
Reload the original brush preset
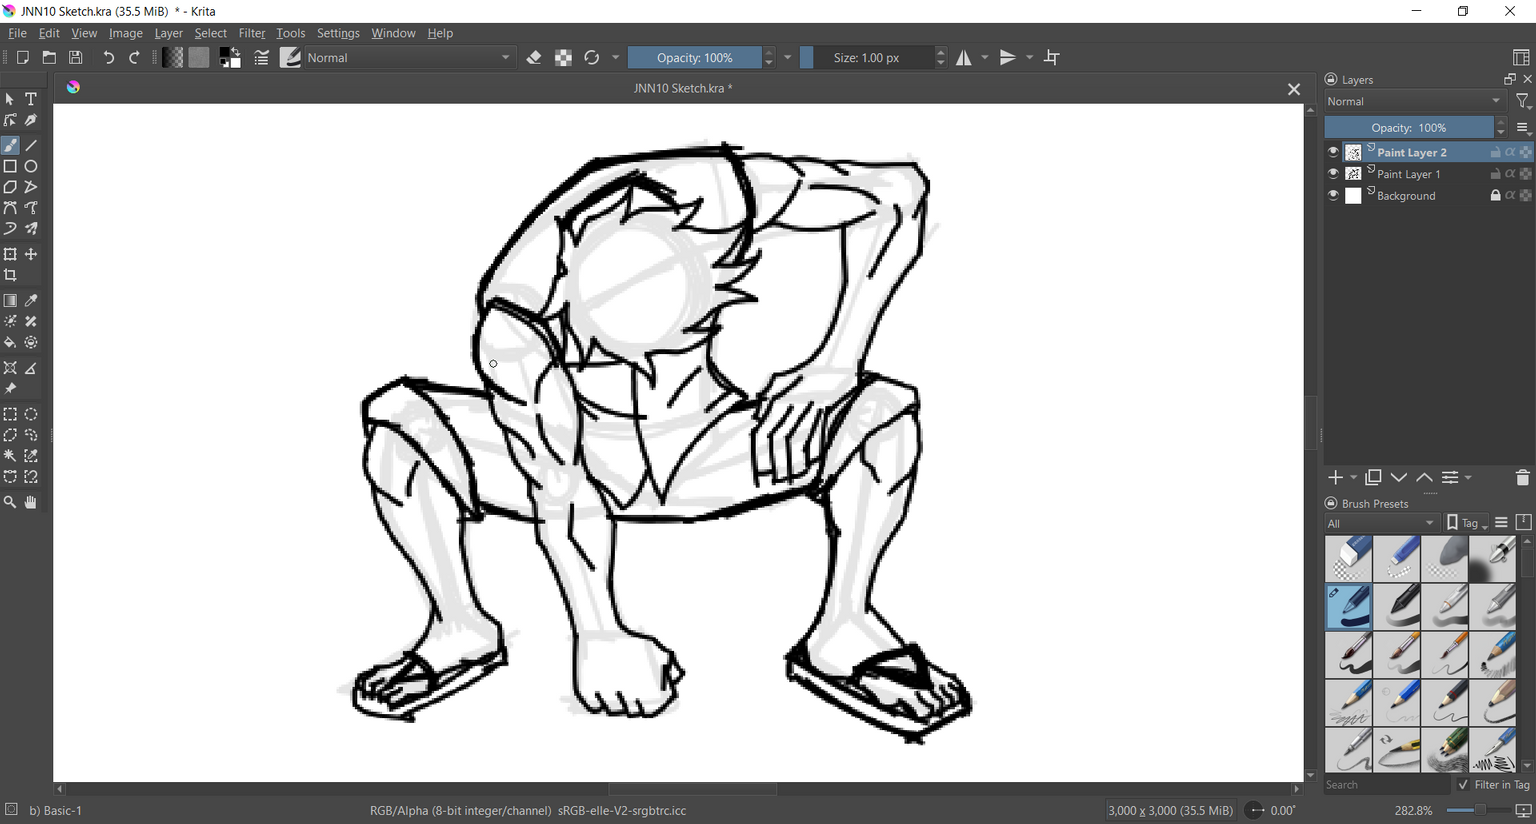tap(592, 58)
